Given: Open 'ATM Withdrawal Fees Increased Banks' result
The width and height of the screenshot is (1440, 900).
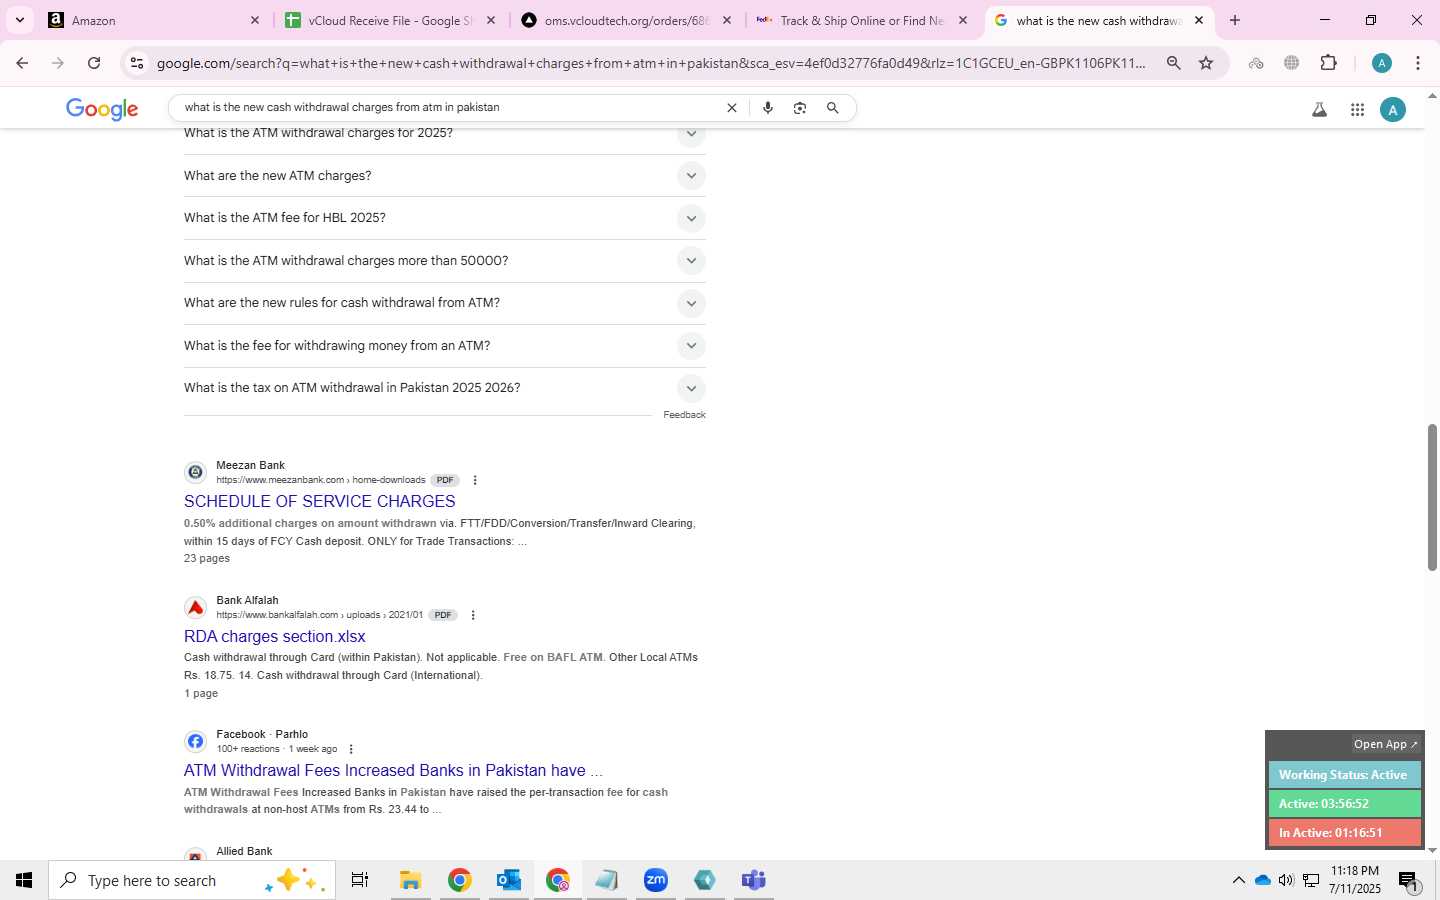Looking at the screenshot, I should coord(393,771).
